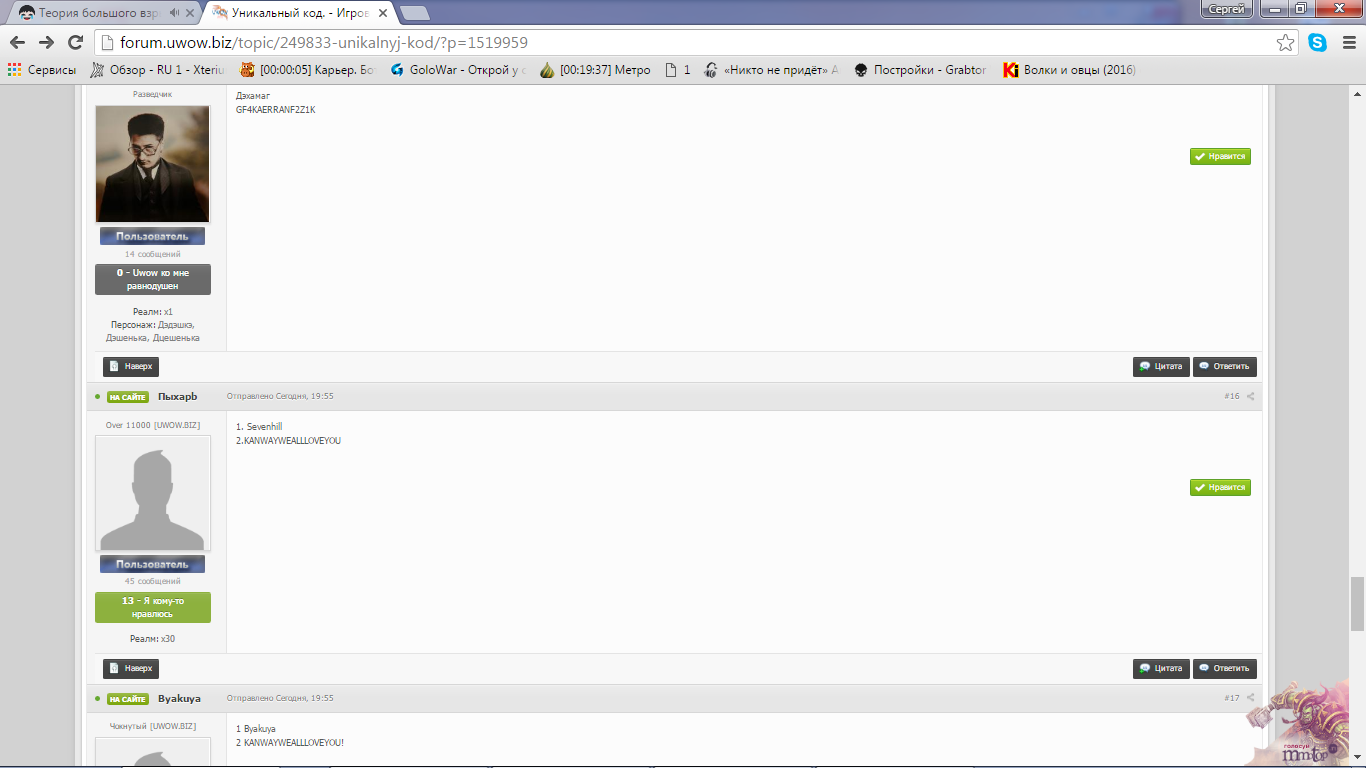Click 45 сообщений count text

[152, 581]
